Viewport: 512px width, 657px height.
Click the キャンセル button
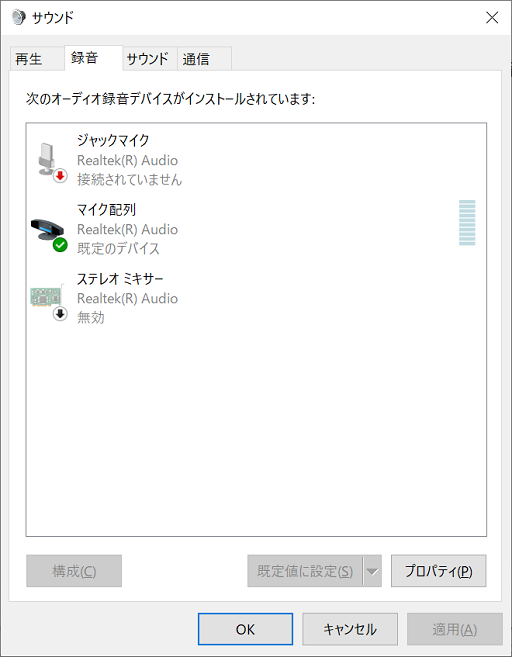(x=350, y=629)
